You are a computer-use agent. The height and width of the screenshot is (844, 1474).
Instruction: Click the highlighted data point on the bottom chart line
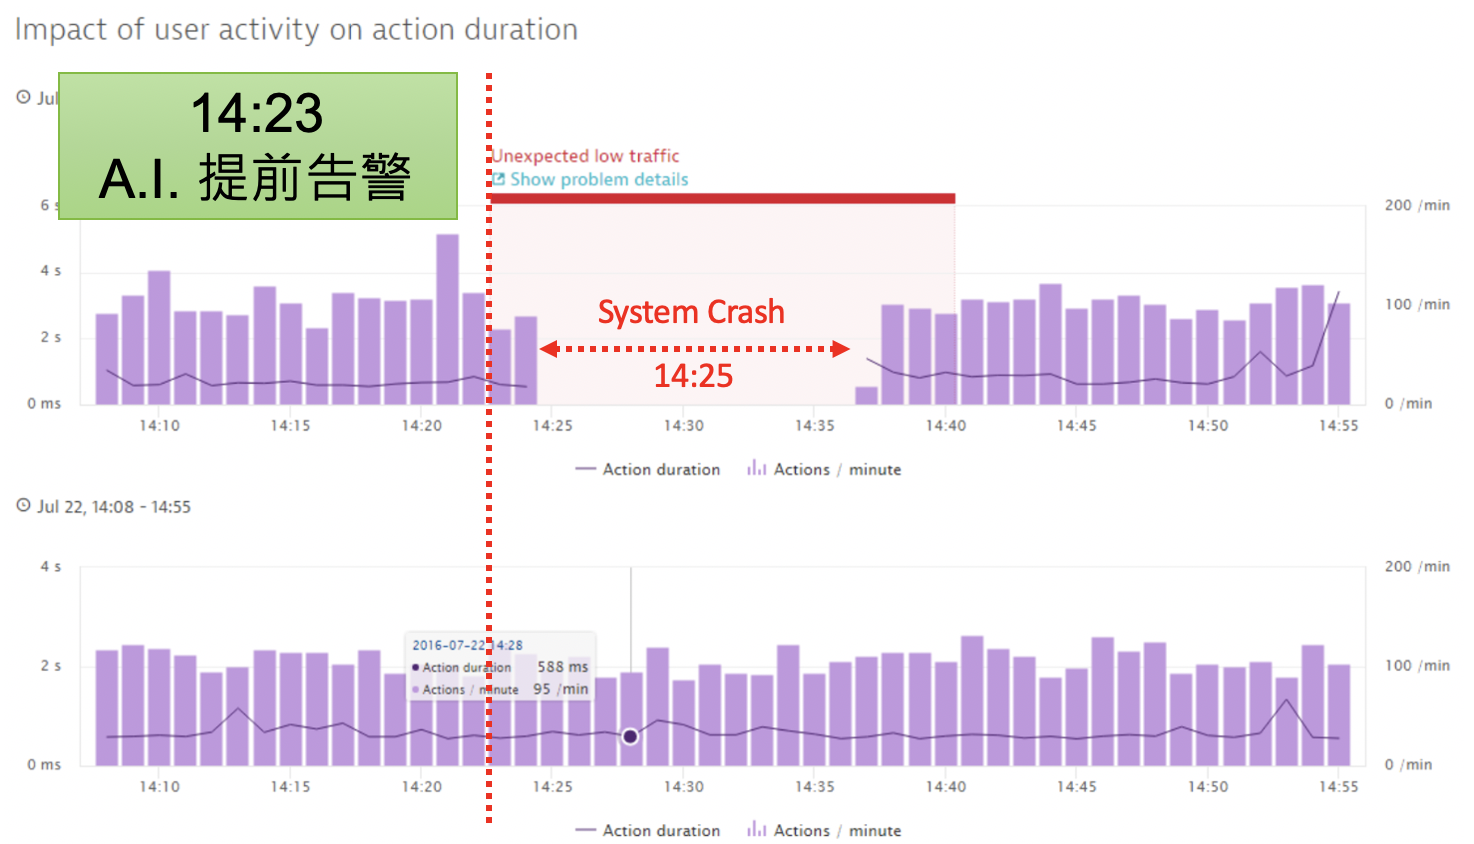[630, 736]
